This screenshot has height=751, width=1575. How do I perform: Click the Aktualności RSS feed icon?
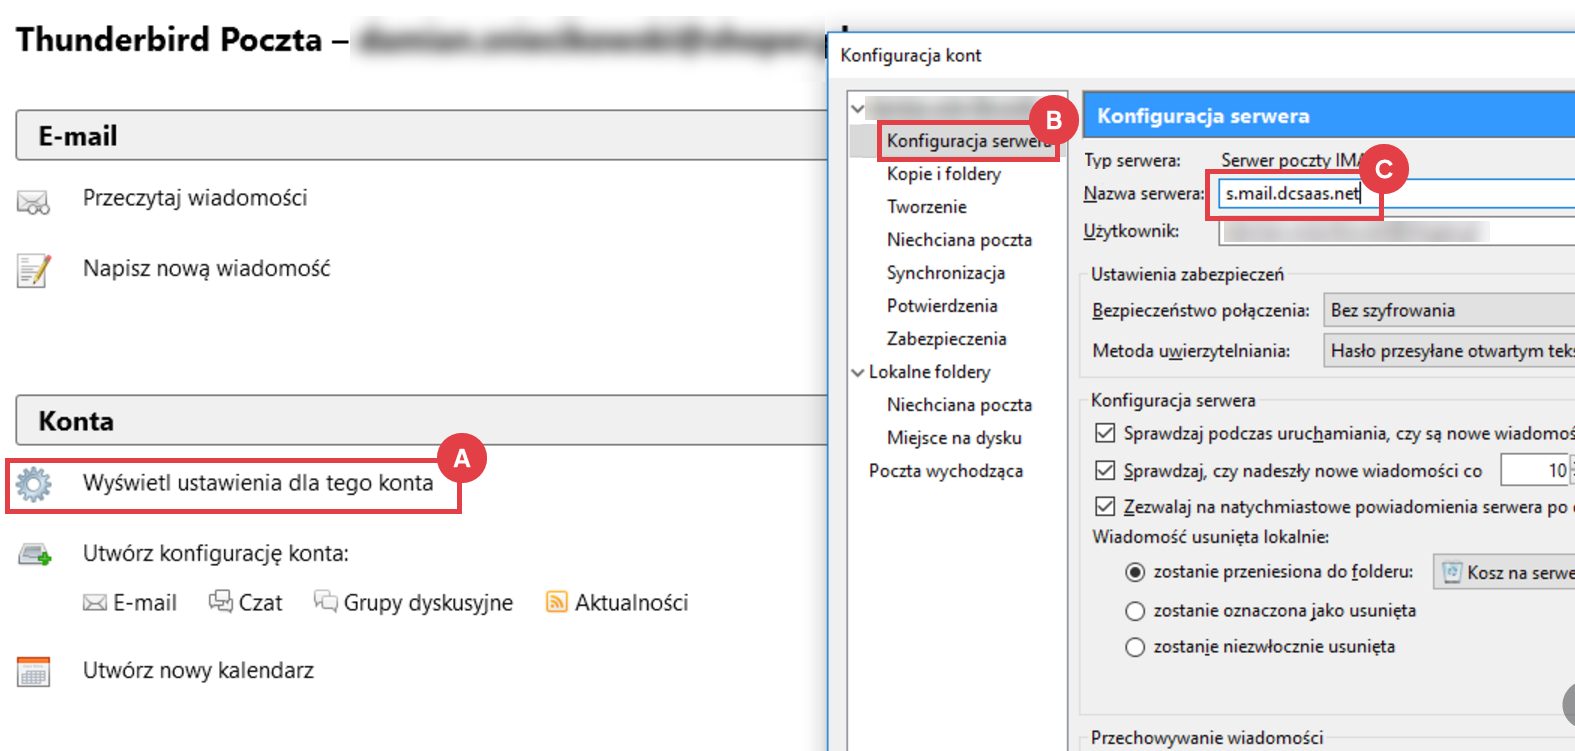556,602
